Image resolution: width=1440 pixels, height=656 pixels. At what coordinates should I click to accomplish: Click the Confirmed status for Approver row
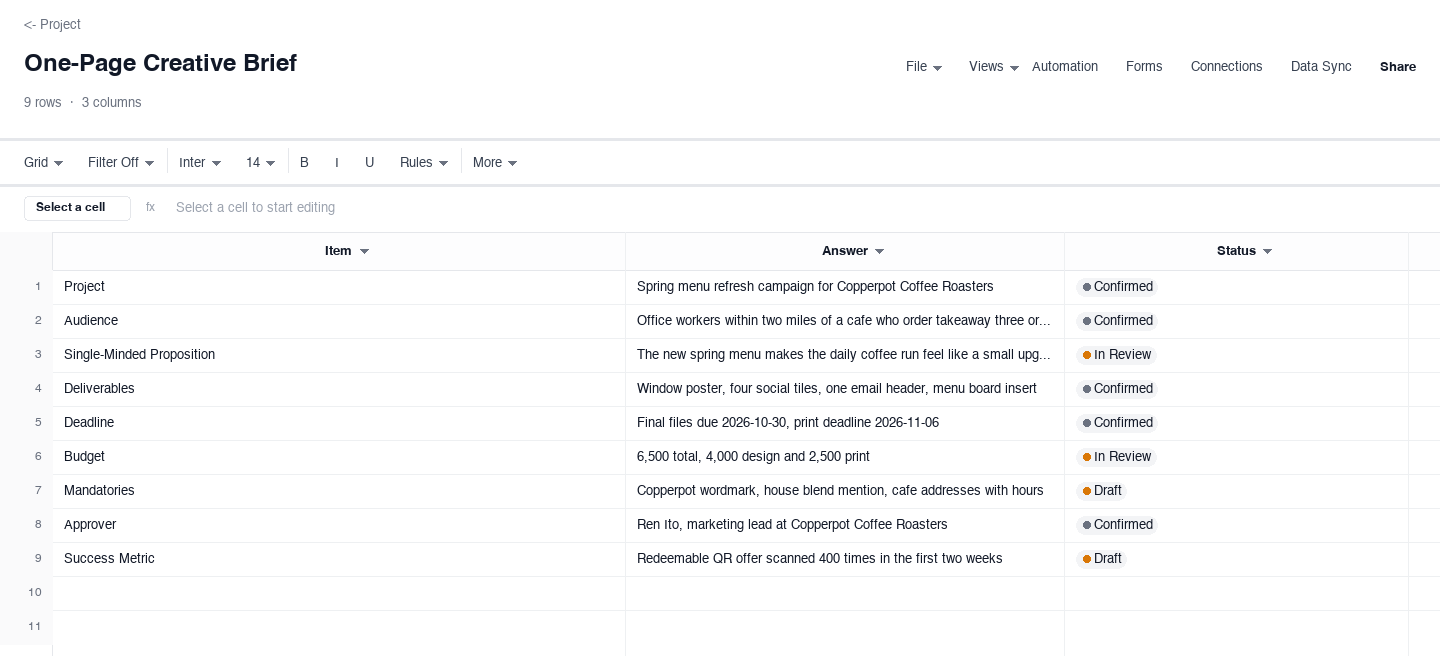coord(1117,525)
